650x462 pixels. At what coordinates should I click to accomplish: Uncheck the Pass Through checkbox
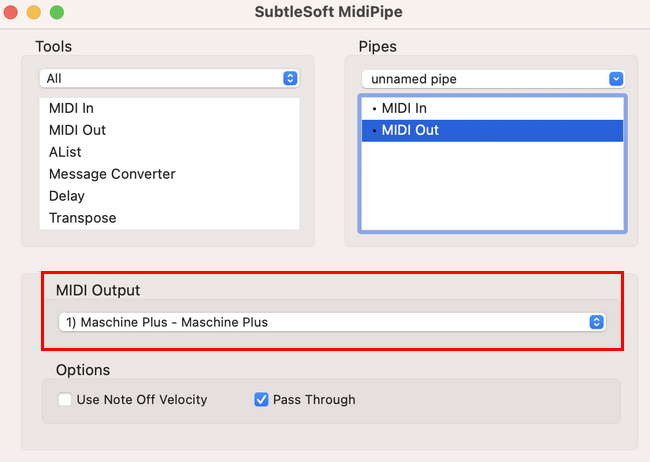261,400
